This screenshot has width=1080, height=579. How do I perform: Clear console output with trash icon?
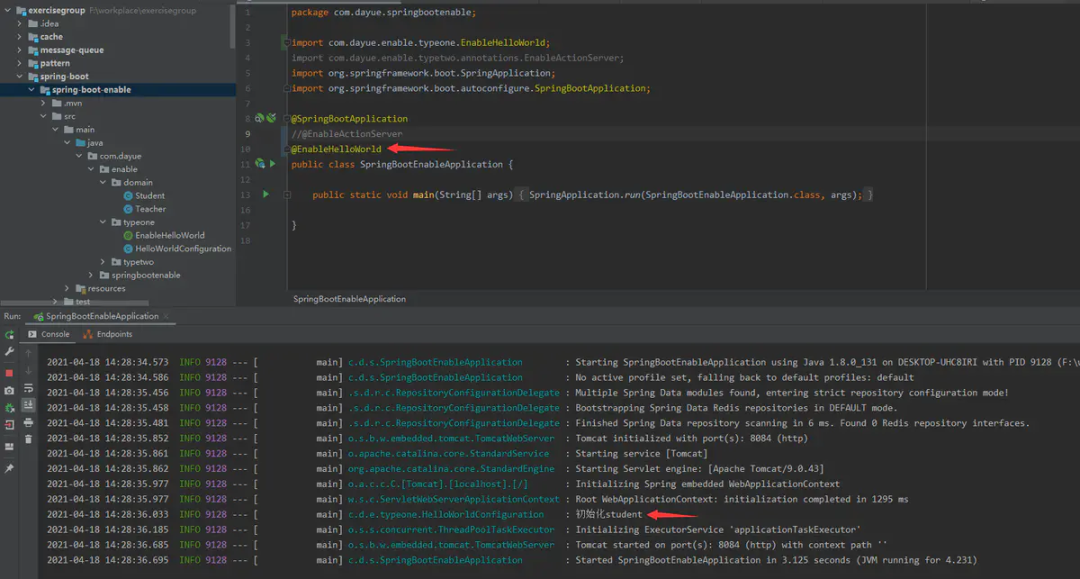pyautogui.click(x=28, y=439)
